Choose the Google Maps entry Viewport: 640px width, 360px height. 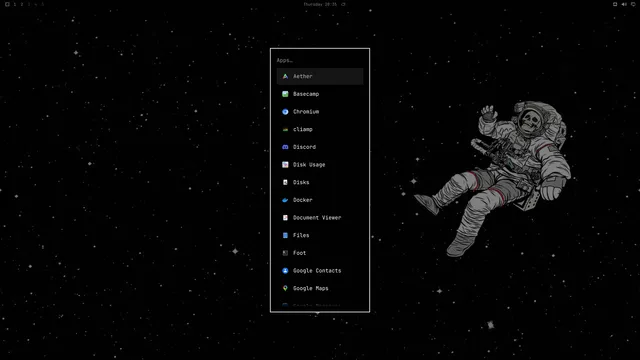pos(320,288)
